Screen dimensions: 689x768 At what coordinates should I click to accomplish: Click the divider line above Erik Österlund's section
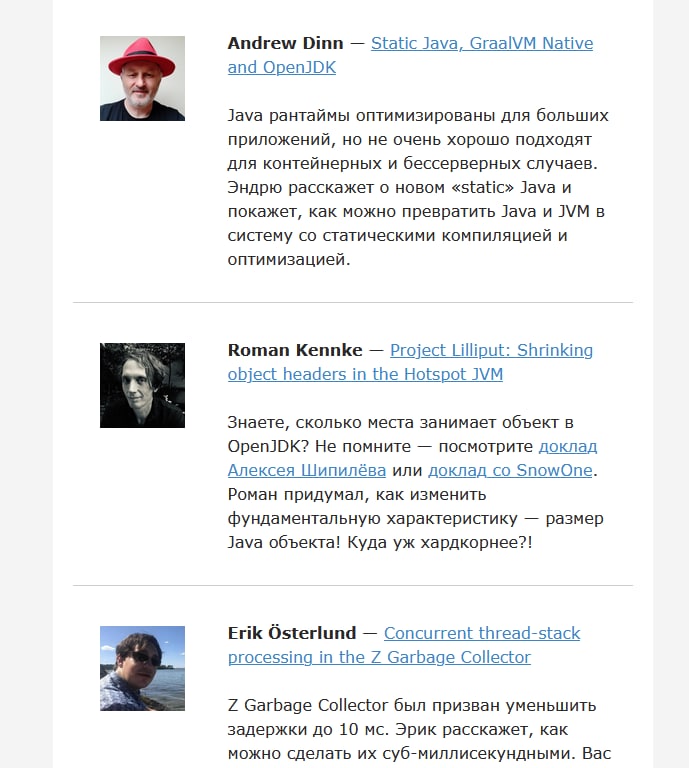pos(353,585)
